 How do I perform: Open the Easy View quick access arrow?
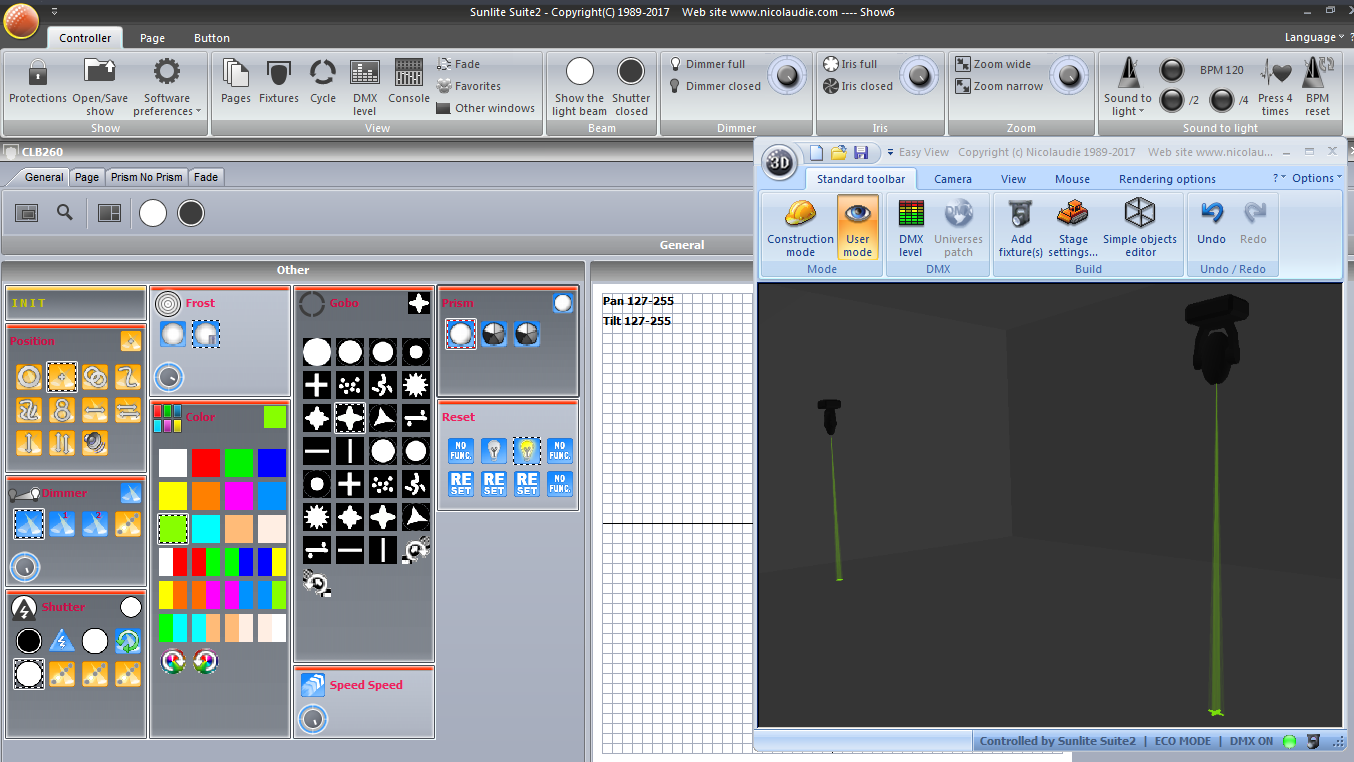coord(890,152)
